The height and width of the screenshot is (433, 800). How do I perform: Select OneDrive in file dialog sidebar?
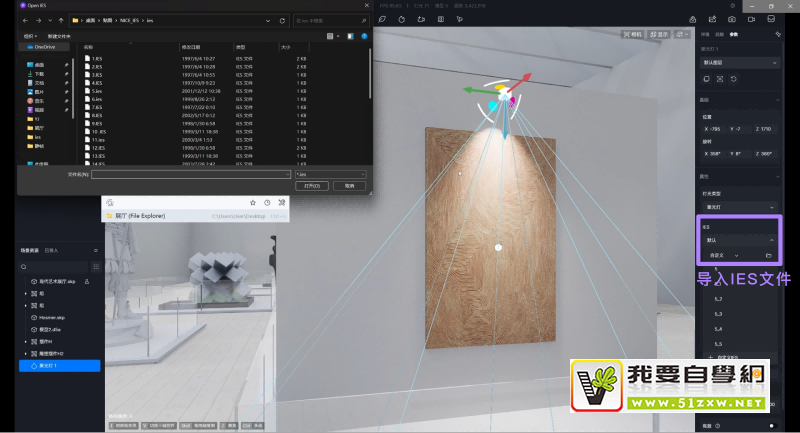click(x=45, y=47)
